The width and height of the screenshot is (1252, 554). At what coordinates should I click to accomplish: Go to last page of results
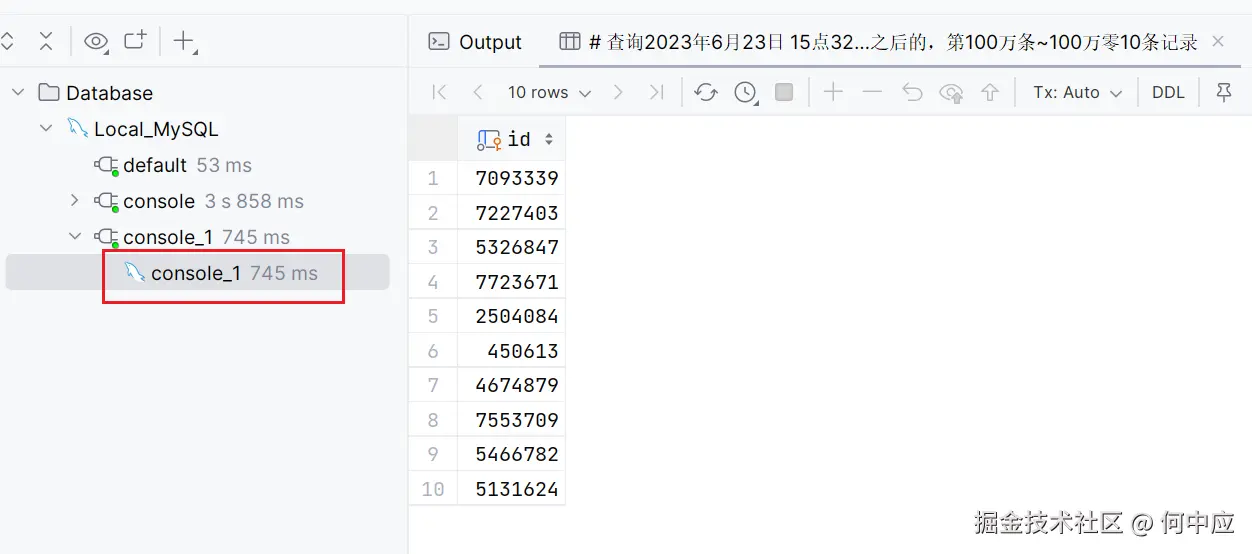click(x=656, y=92)
